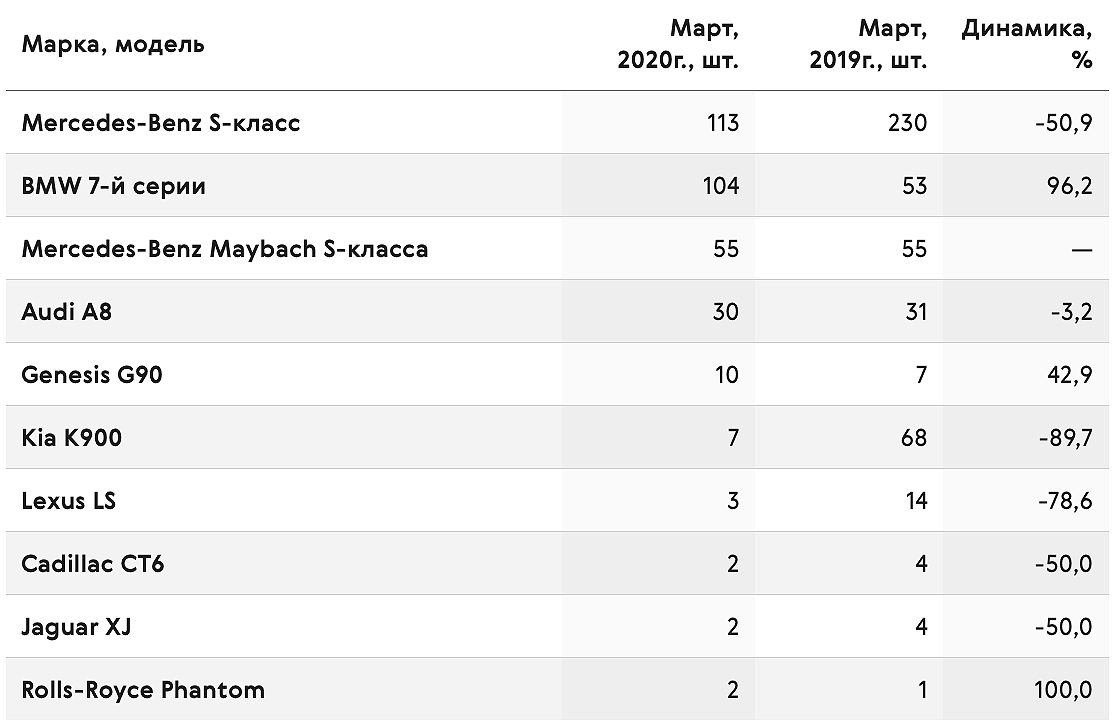The width and height of the screenshot is (1113, 725).
Task: Select the Kia K900 row label
Action: click(x=72, y=438)
